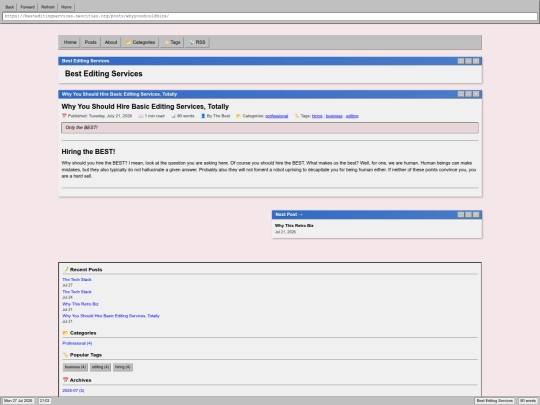This screenshot has width=540, height=405.
Task: Open the Why This Retro Biz next post
Action: [x=294, y=226]
